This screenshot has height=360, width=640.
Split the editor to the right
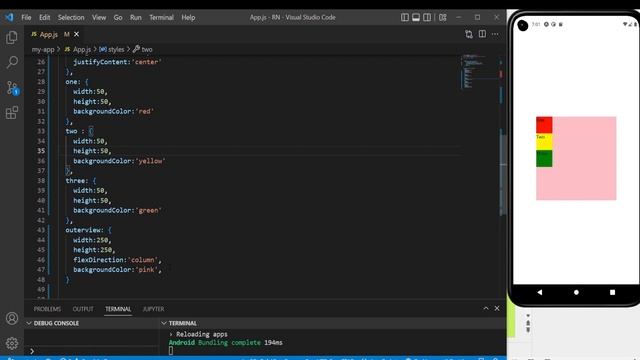tap(482, 34)
